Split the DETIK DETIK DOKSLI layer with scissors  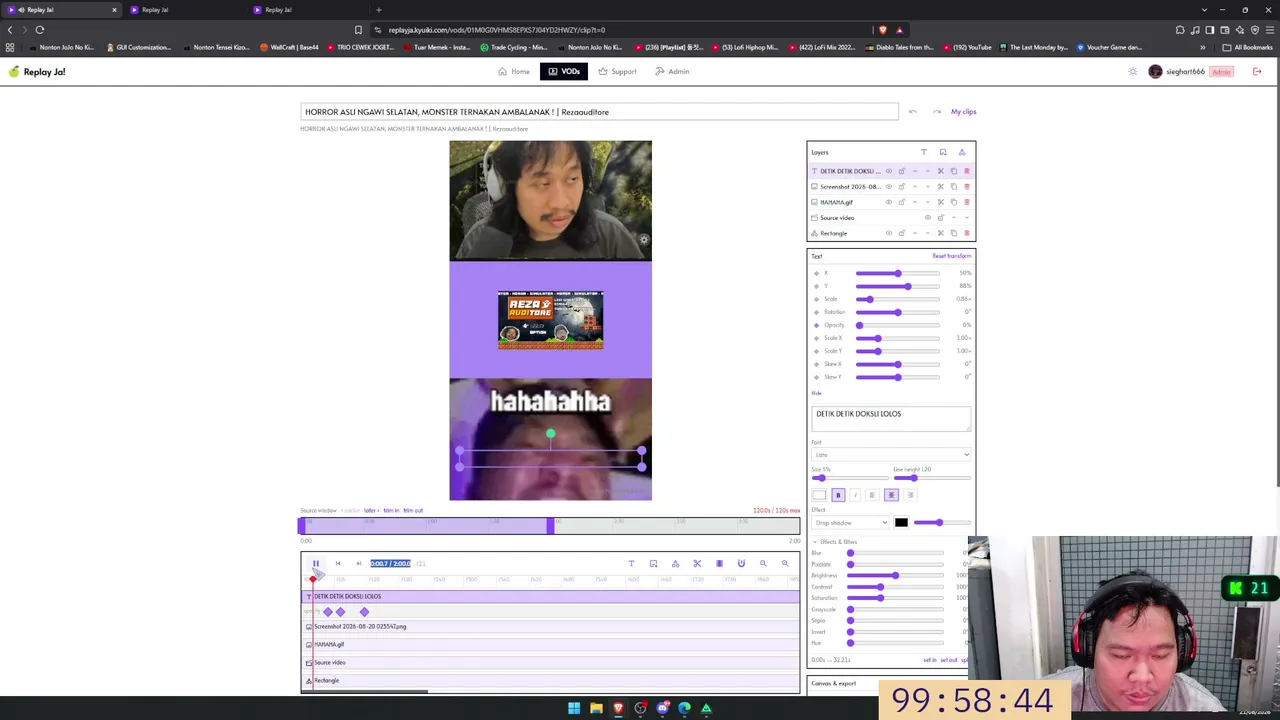(x=940, y=171)
